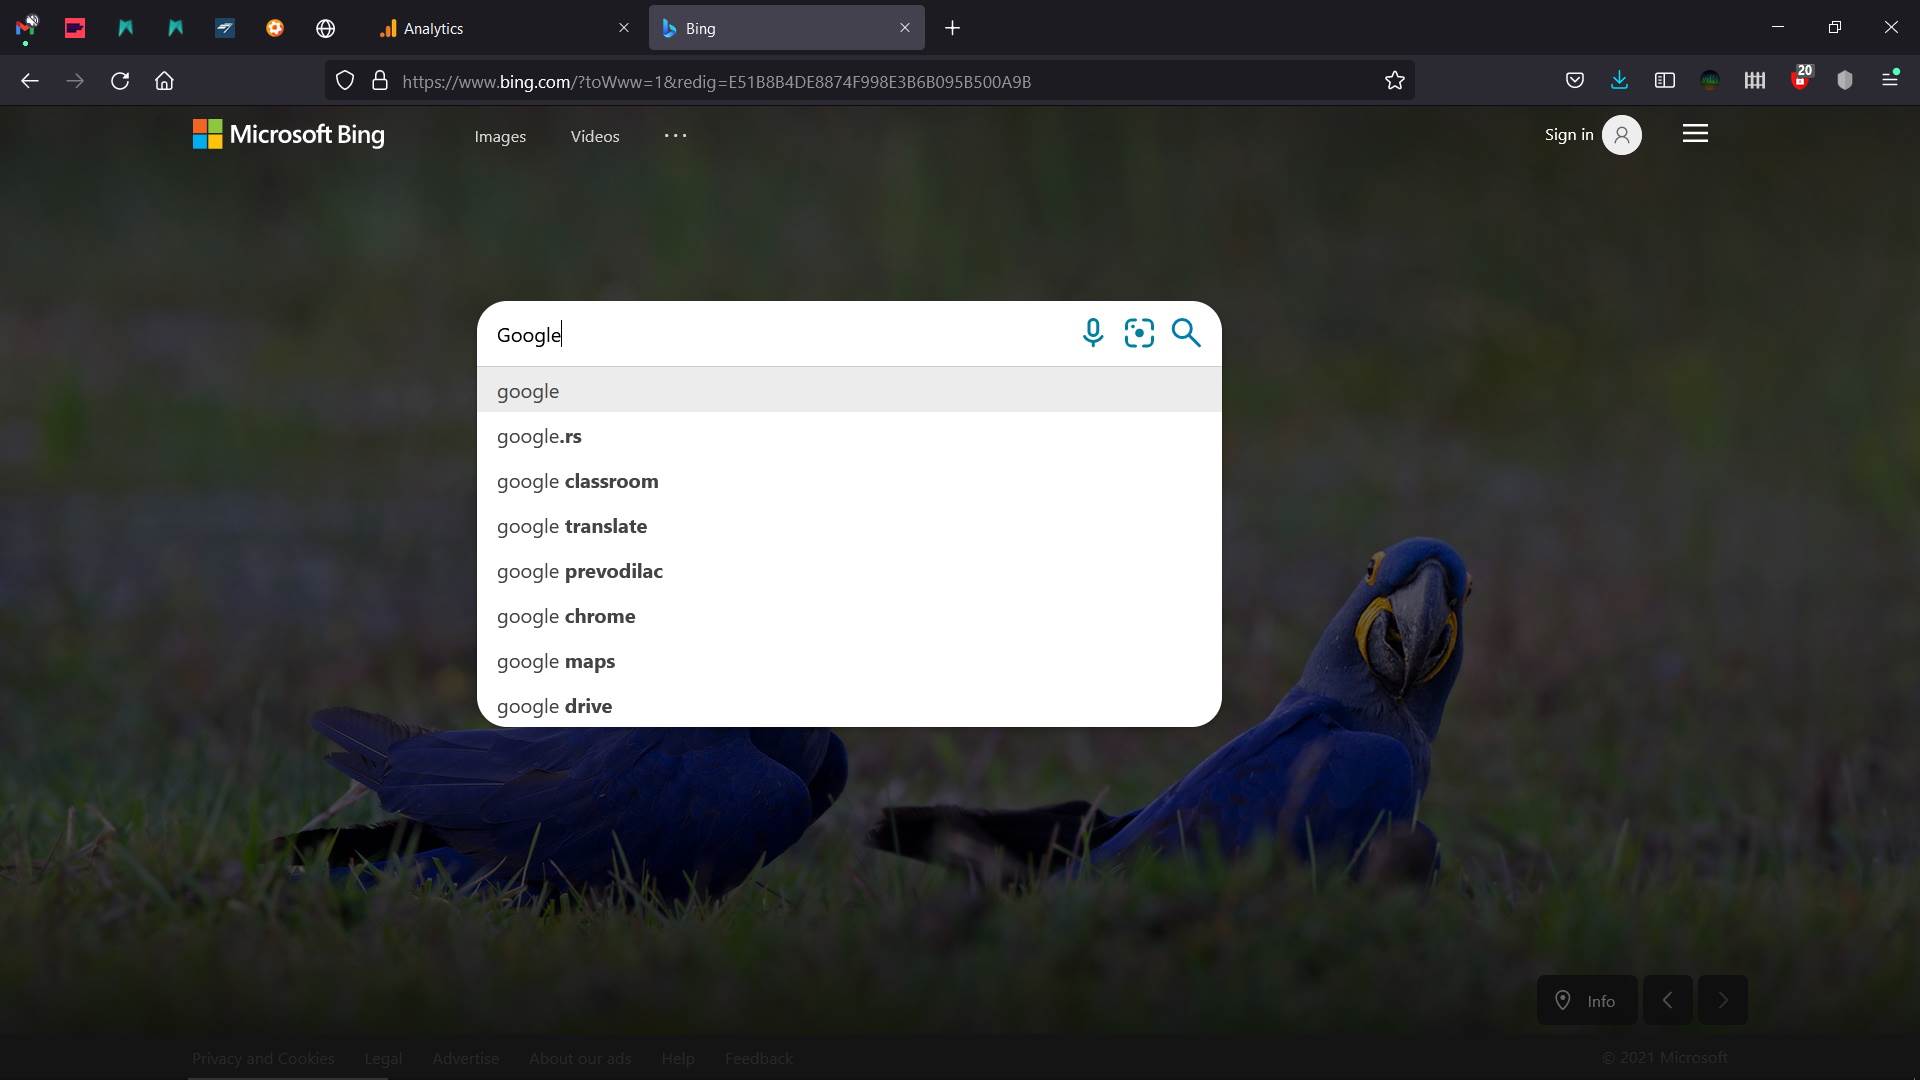The height and width of the screenshot is (1080, 1920).
Task: Click the Sign in button
Action: (1568, 134)
